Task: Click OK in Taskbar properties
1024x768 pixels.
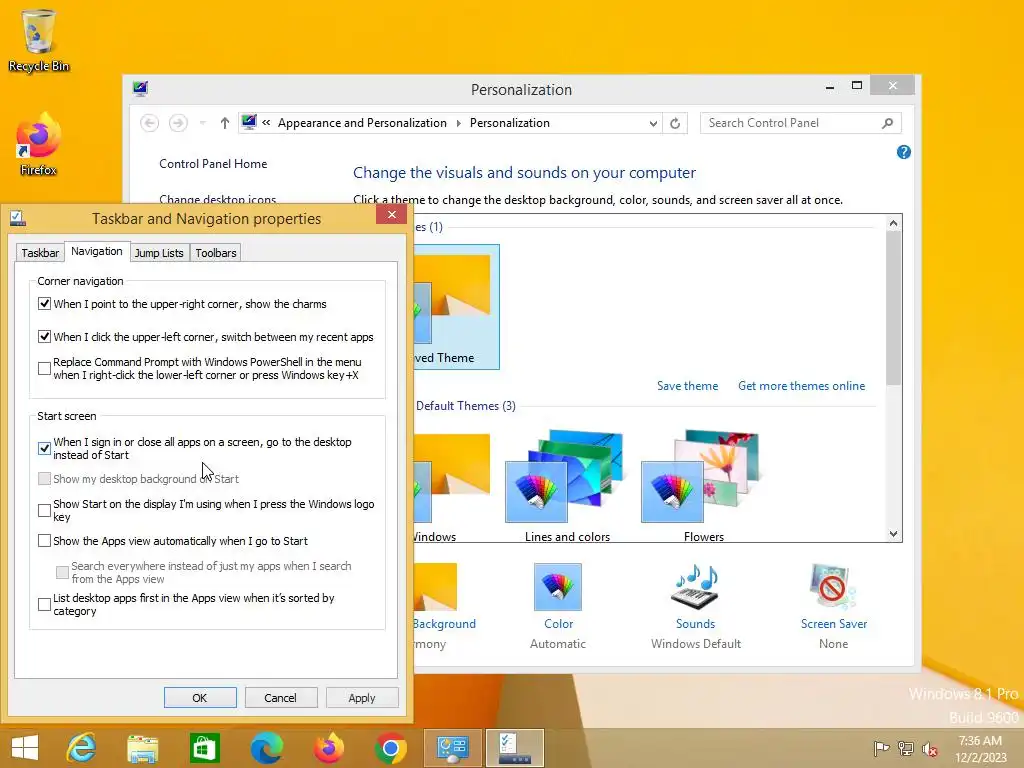Action: (x=200, y=697)
